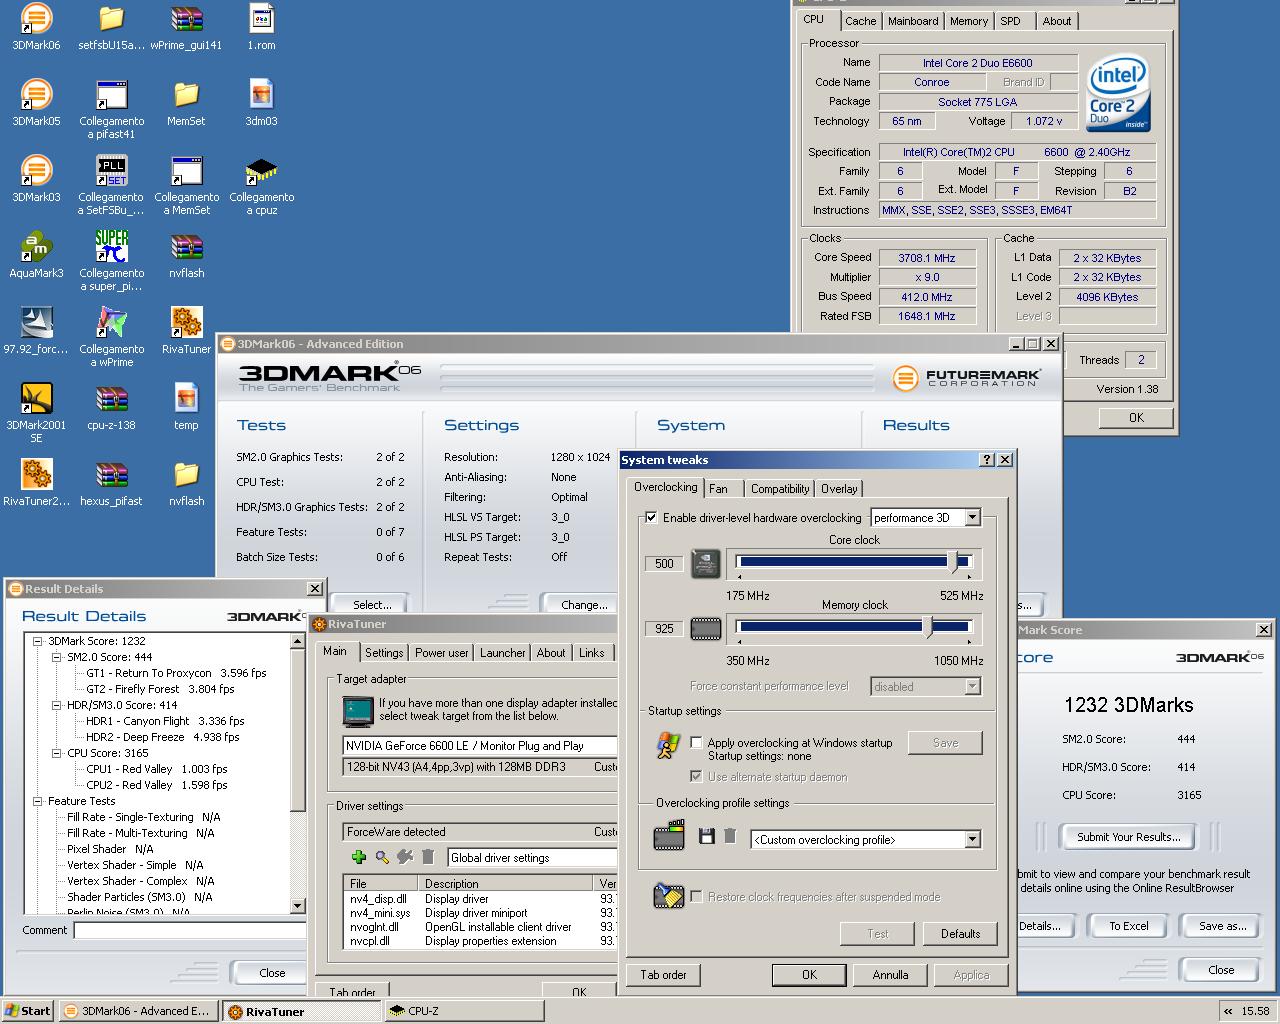
Task: Click Save as... button in score window
Action: click(x=1222, y=926)
